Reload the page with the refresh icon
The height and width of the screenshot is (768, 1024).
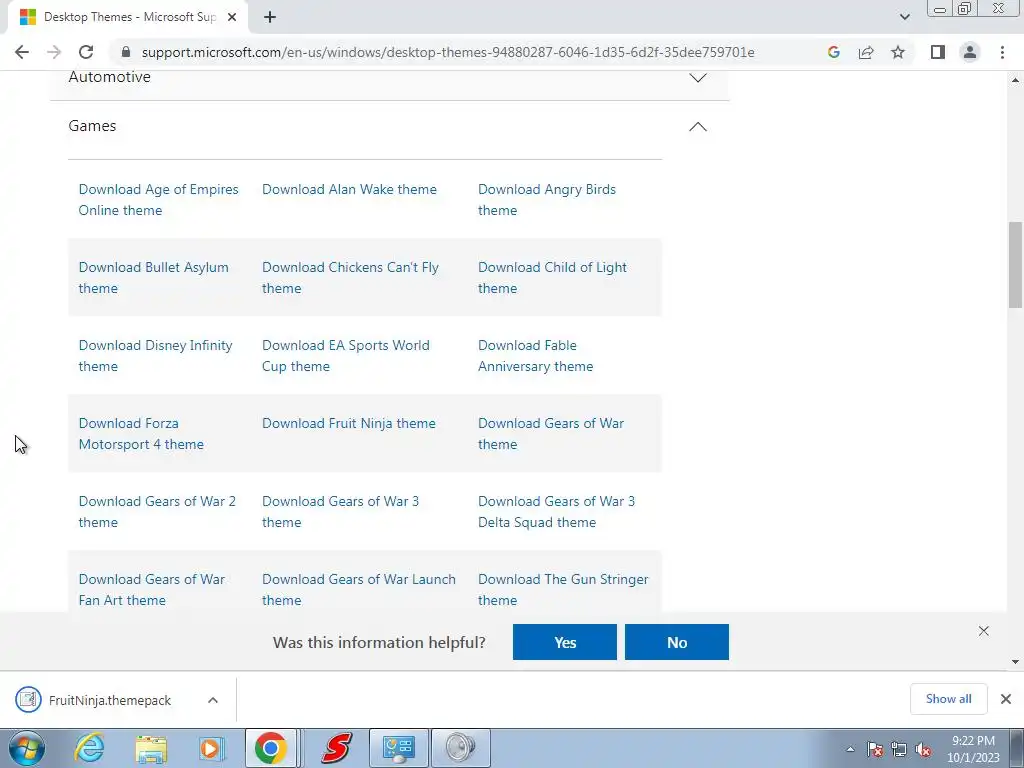point(86,52)
